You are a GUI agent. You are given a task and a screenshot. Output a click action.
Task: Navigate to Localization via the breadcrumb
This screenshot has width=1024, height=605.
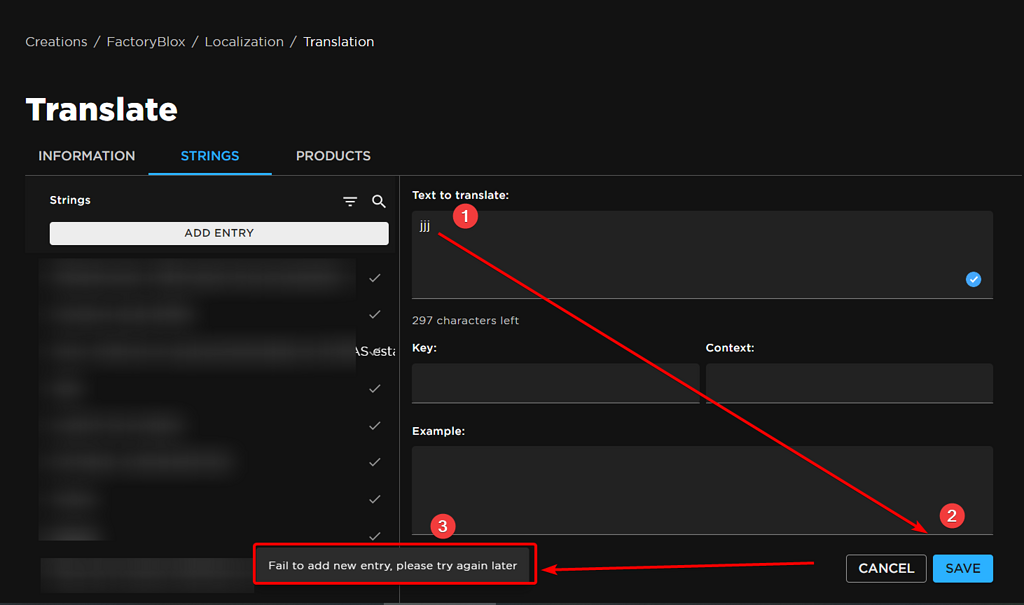point(244,41)
